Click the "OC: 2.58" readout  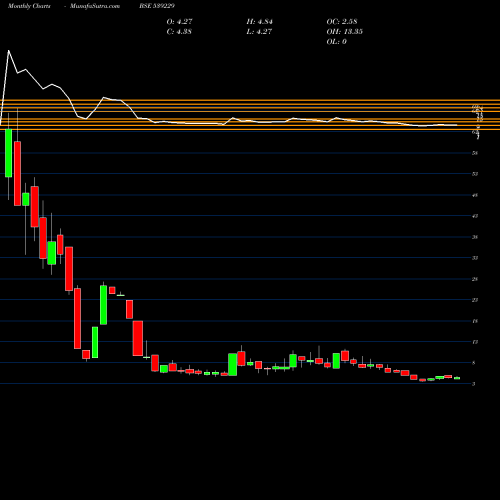coord(342,21)
